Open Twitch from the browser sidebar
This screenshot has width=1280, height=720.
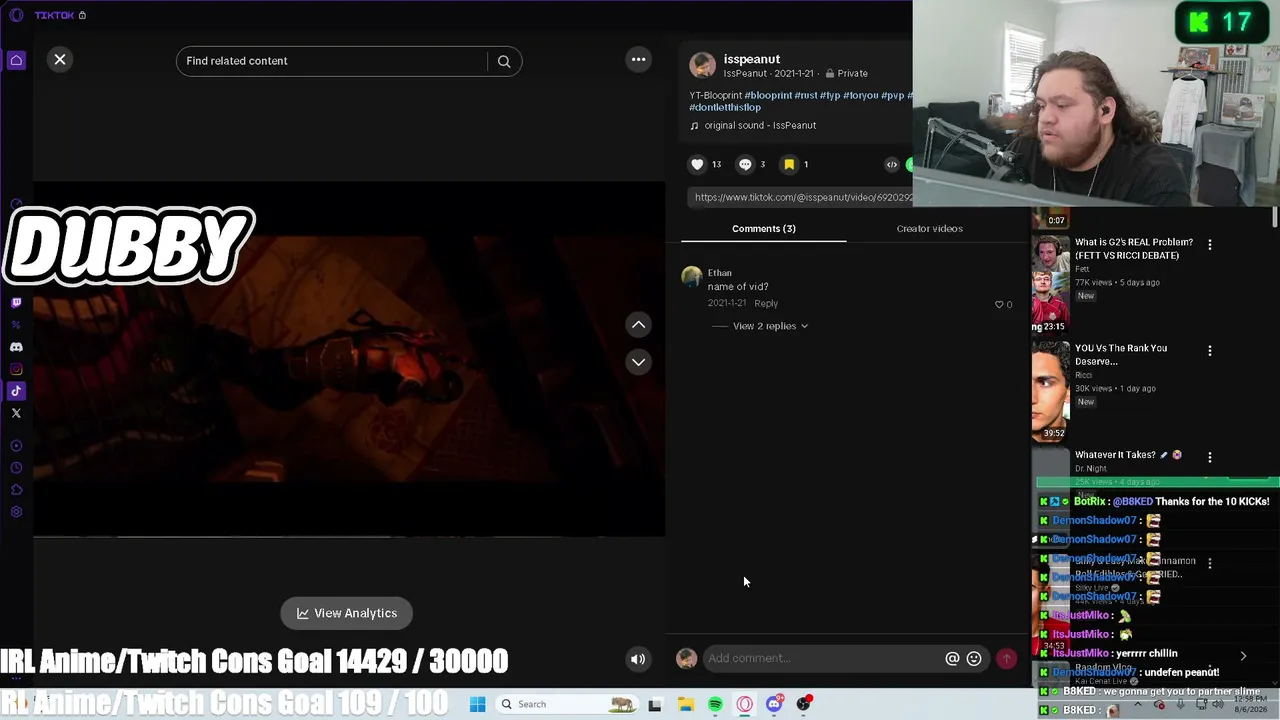[16, 302]
